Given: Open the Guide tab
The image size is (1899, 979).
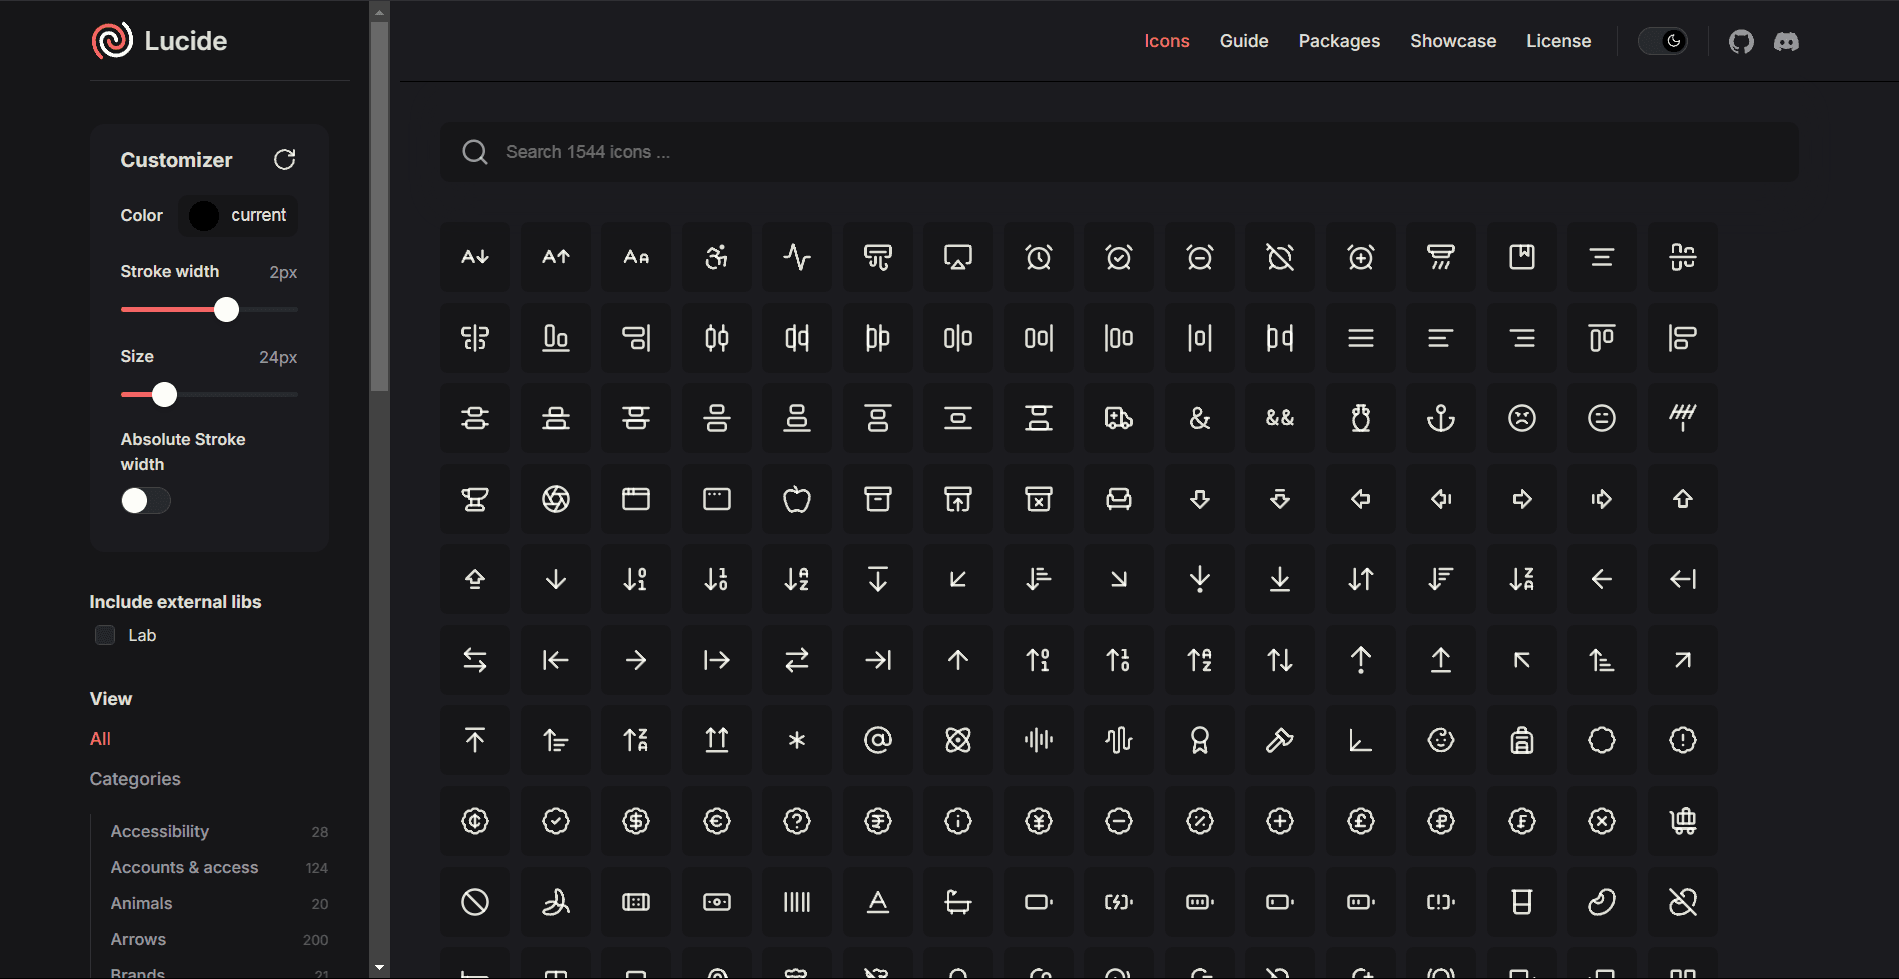Looking at the screenshot, I should pos(1243,41).
